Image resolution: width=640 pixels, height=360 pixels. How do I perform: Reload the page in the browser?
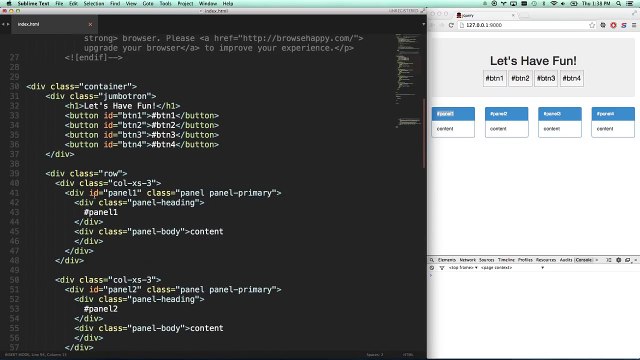(451, 25)
